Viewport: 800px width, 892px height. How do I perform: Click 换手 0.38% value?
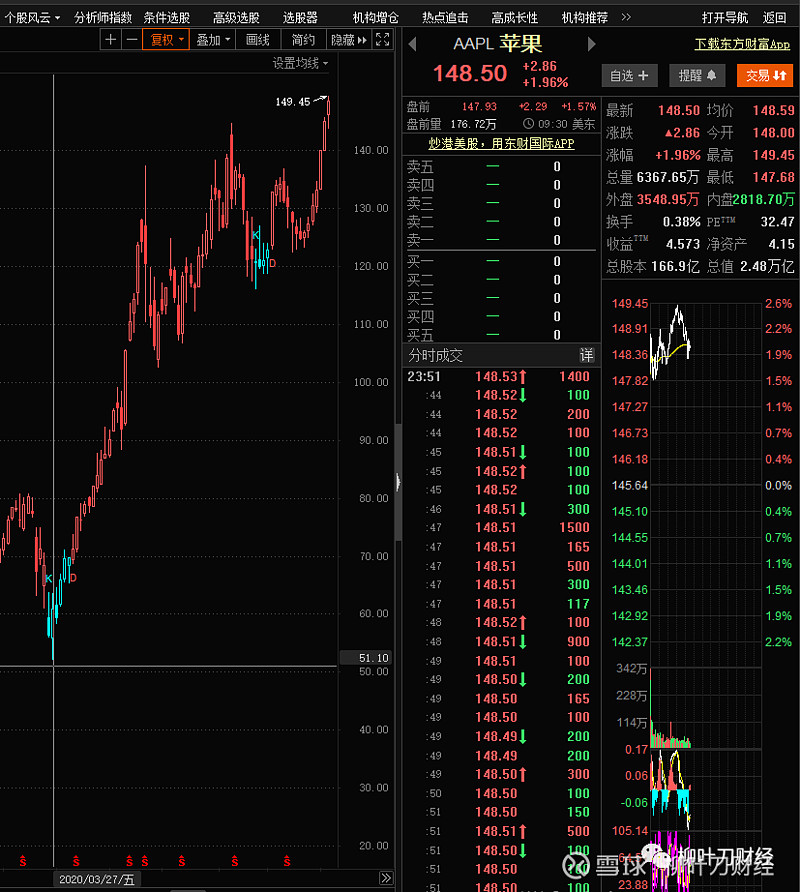click(682, 222)
